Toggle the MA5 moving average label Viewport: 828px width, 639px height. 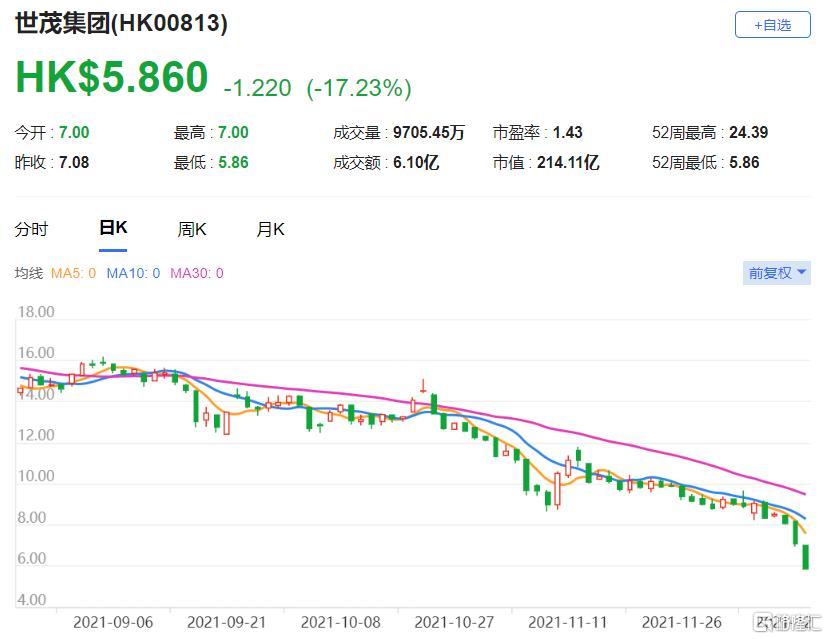tap(73, 273)
